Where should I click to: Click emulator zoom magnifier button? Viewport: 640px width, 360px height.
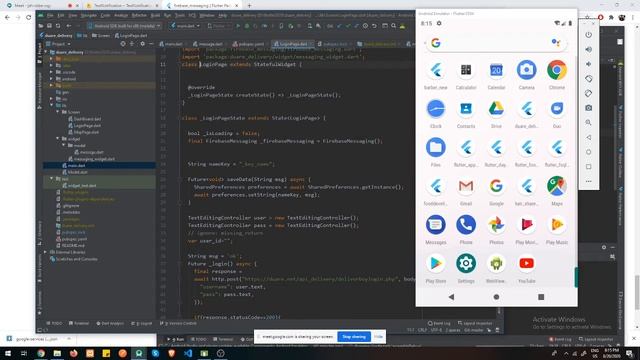pyautogui.click(x=588, y=122)
